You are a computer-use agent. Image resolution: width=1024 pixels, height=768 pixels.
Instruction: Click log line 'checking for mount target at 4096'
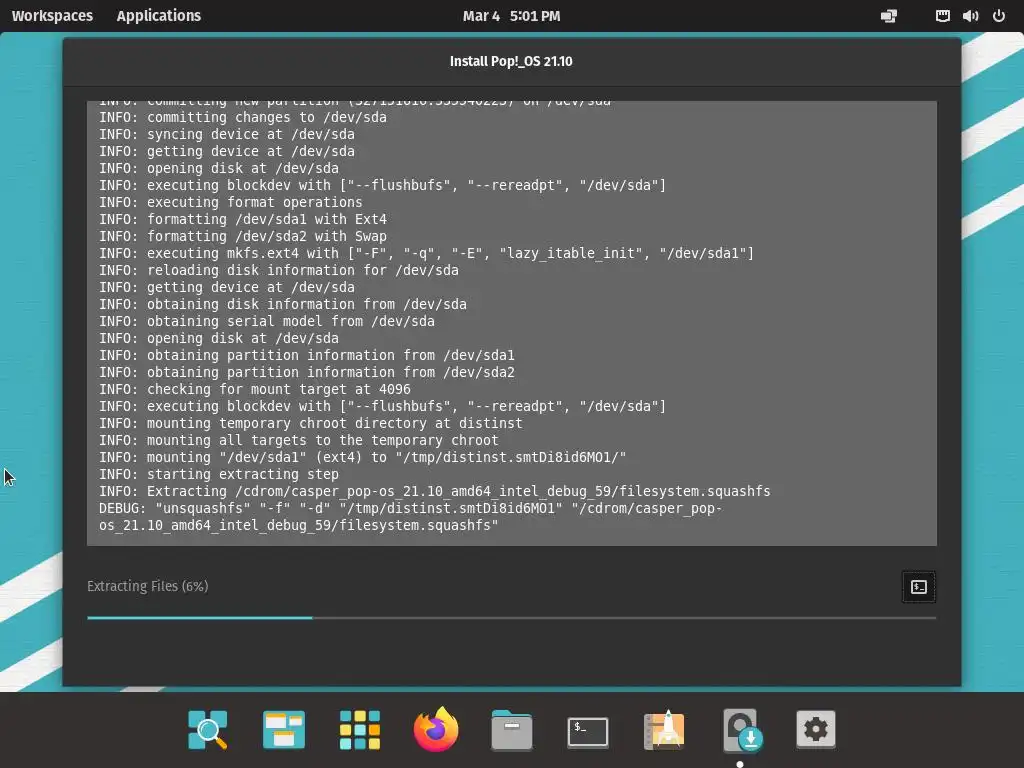click(255, 389)
